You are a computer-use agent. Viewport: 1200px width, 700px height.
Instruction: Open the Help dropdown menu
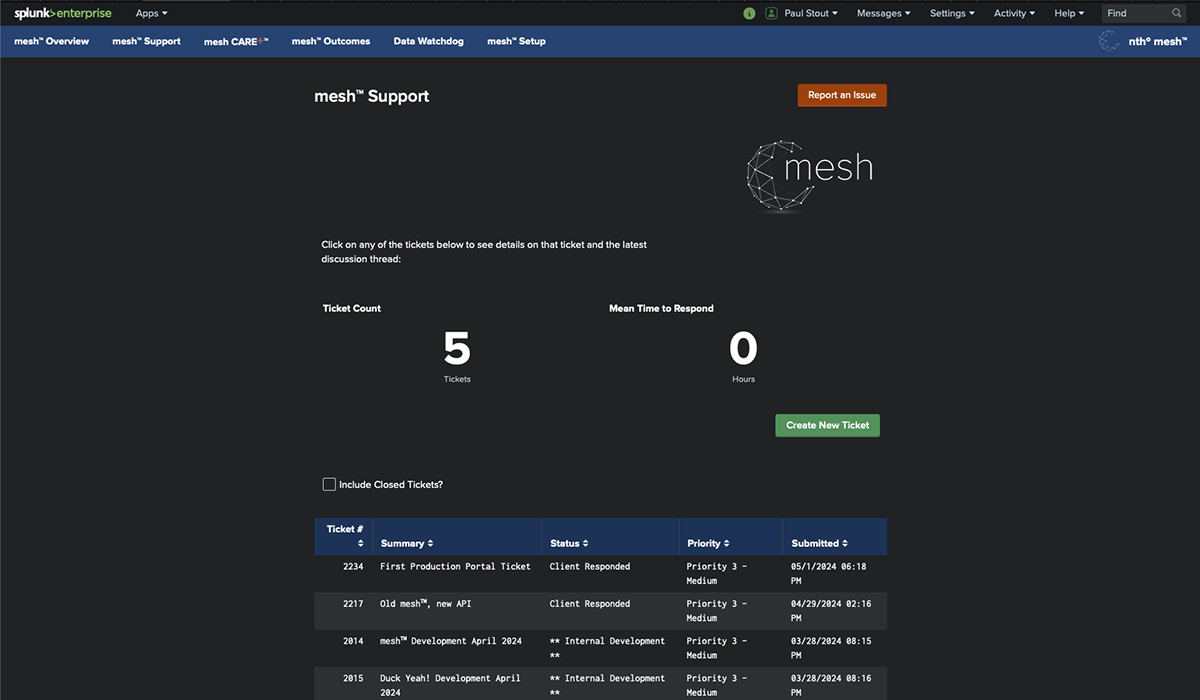[1069, 13]
